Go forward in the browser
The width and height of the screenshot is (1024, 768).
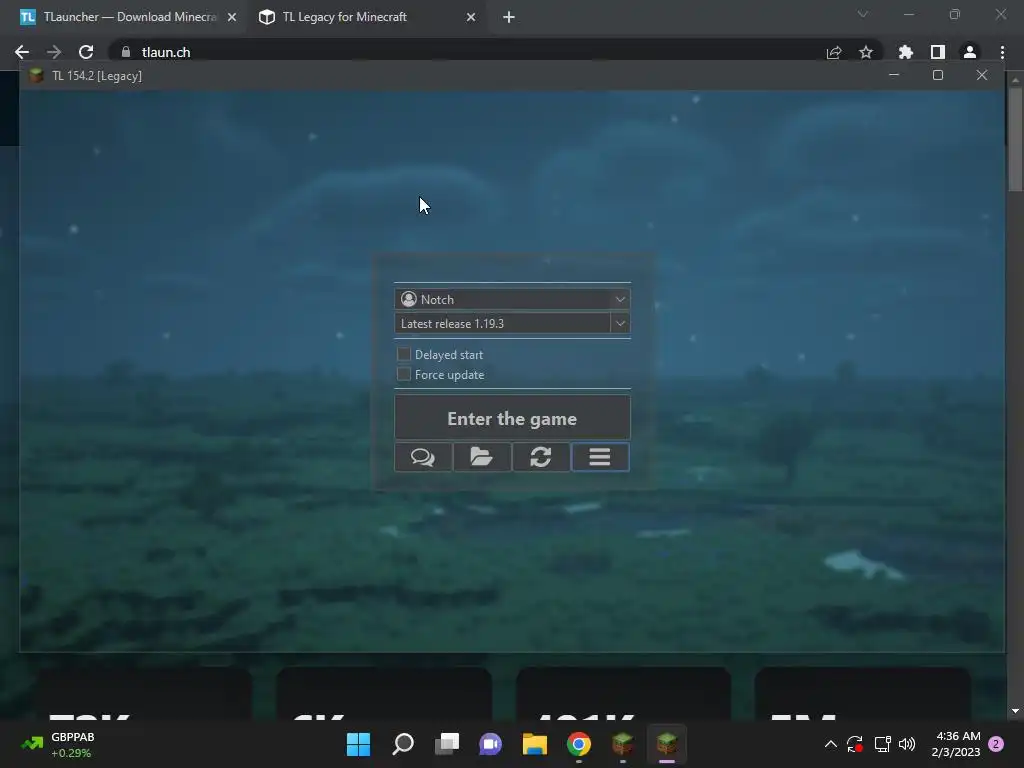54,52
